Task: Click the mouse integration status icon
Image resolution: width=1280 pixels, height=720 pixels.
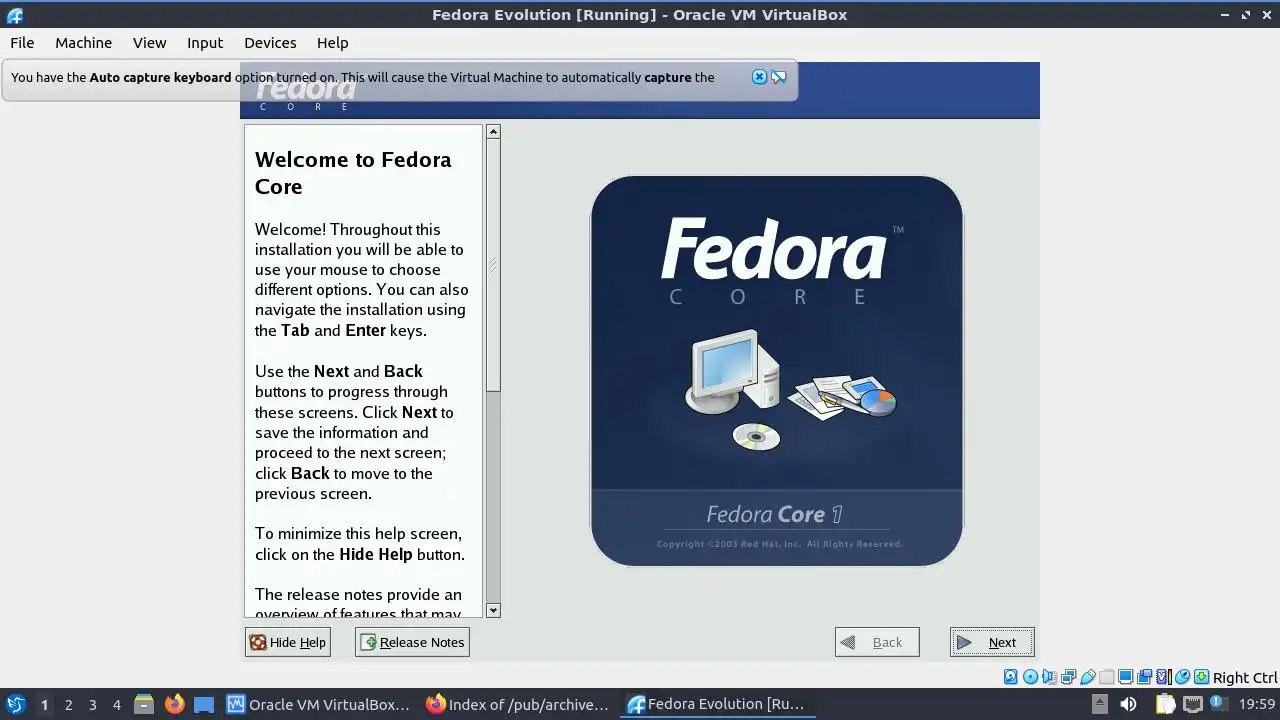Action: 1182,677
